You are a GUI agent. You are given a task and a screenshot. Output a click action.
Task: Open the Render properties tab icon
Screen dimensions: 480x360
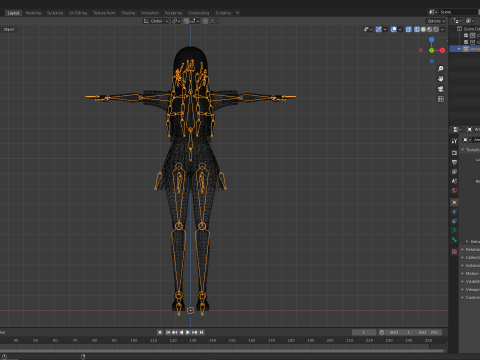point(454,153)
